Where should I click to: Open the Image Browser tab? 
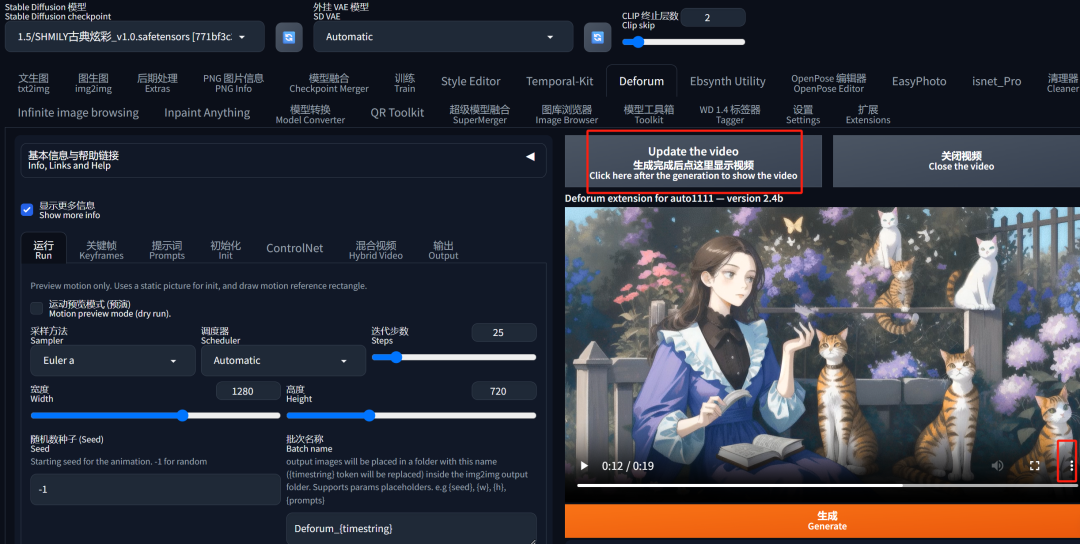click(x=566, y=114)
